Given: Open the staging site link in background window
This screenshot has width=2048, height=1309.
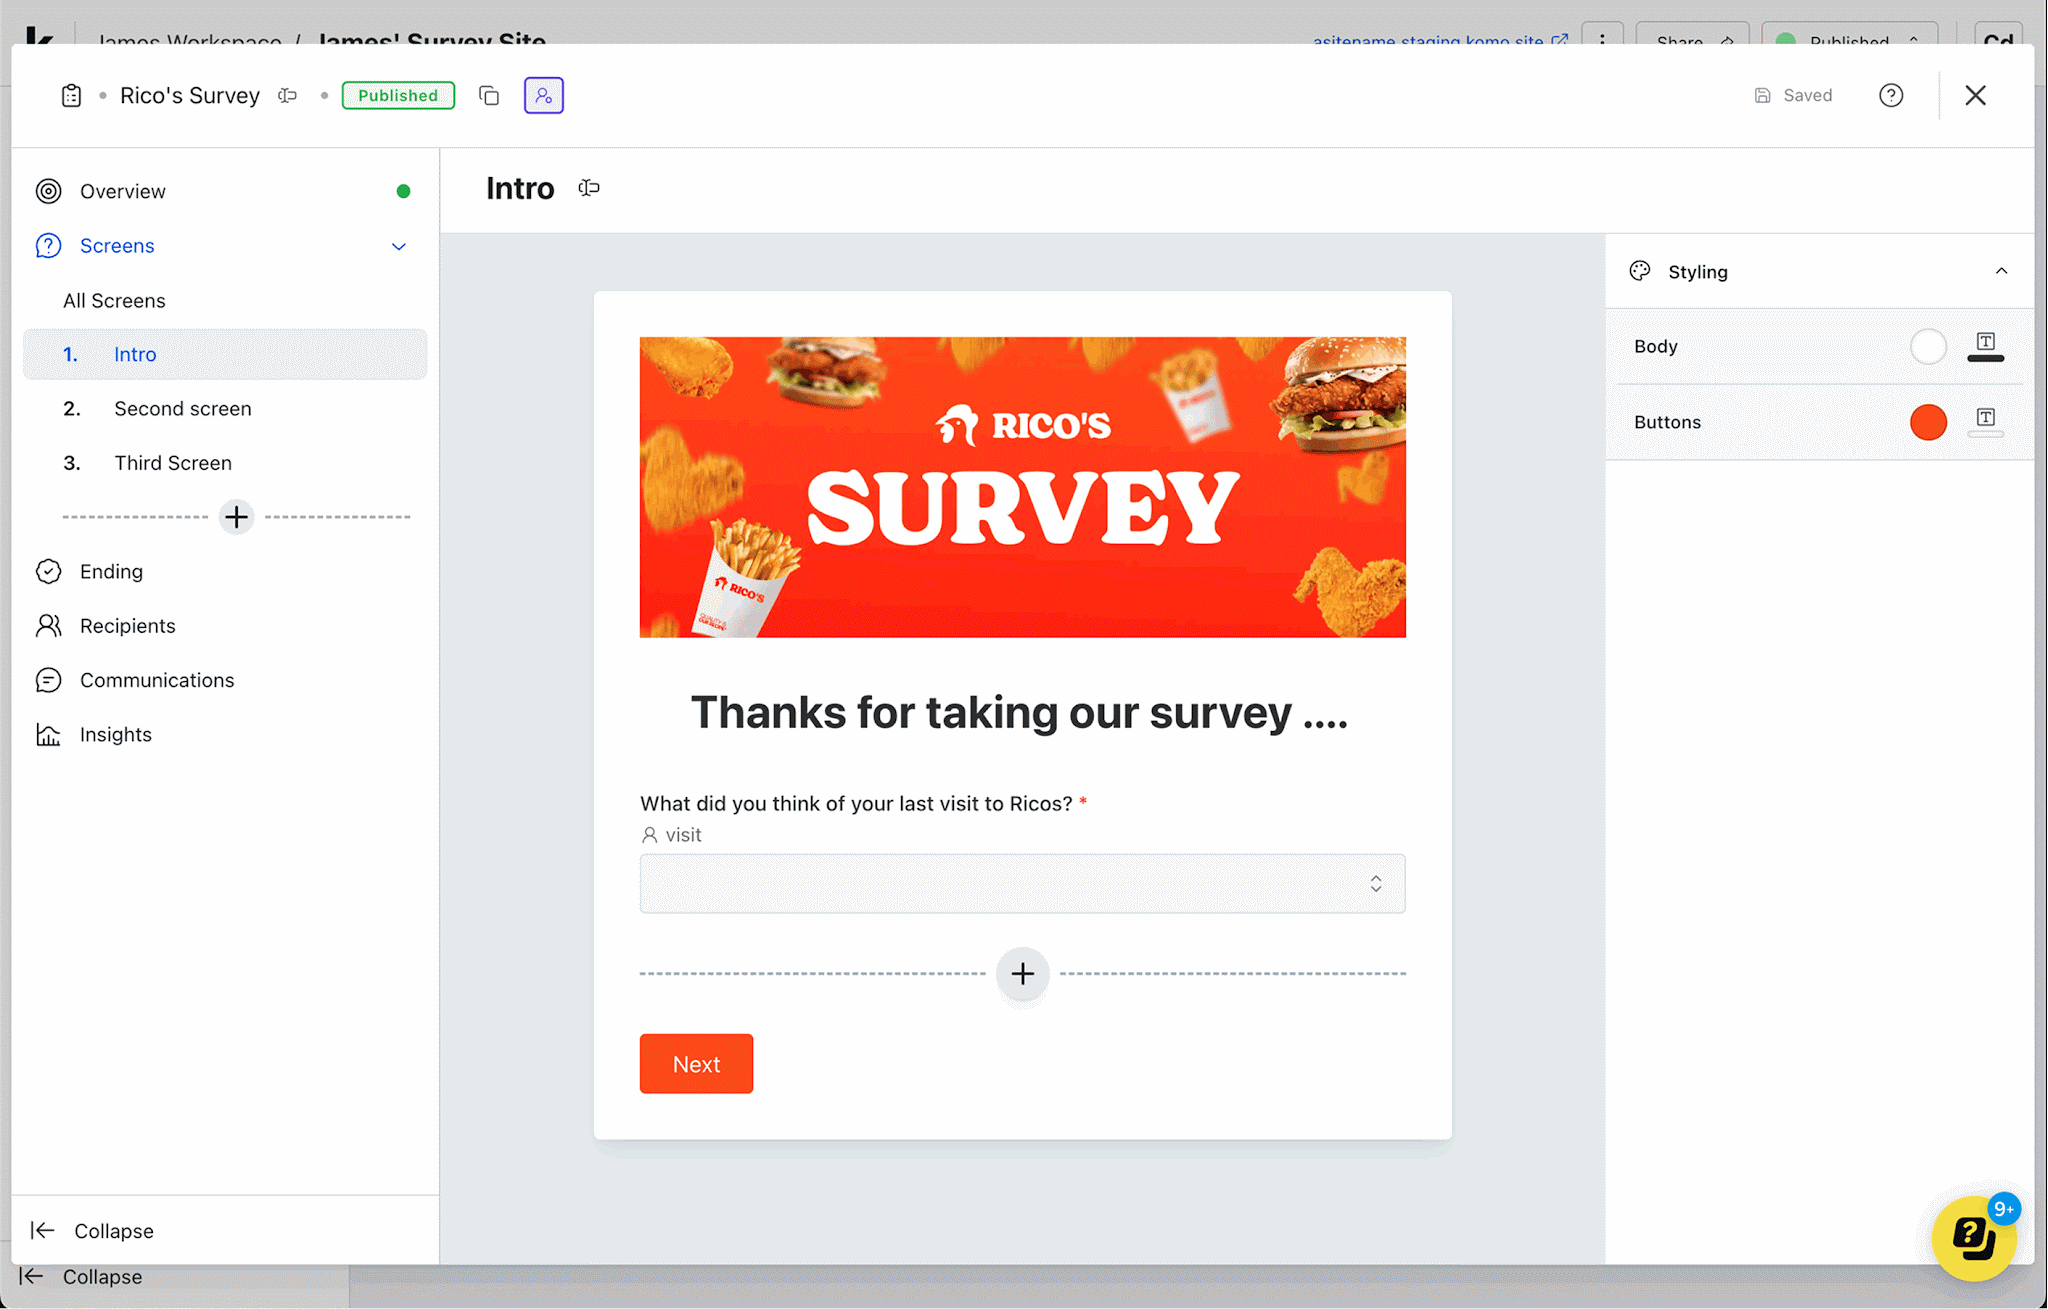Looking at the screenshot, I should (x=1439, y=40).
